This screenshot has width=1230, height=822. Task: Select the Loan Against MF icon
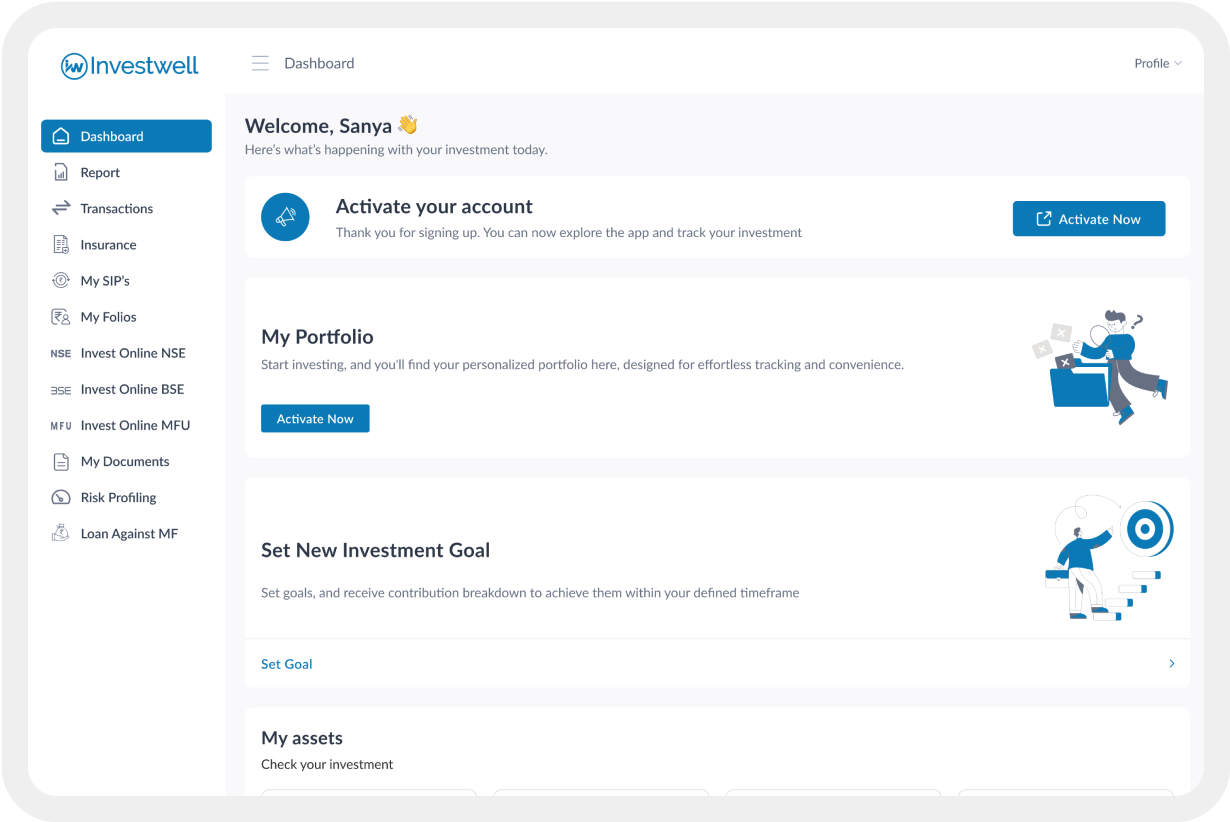[61, 534]
